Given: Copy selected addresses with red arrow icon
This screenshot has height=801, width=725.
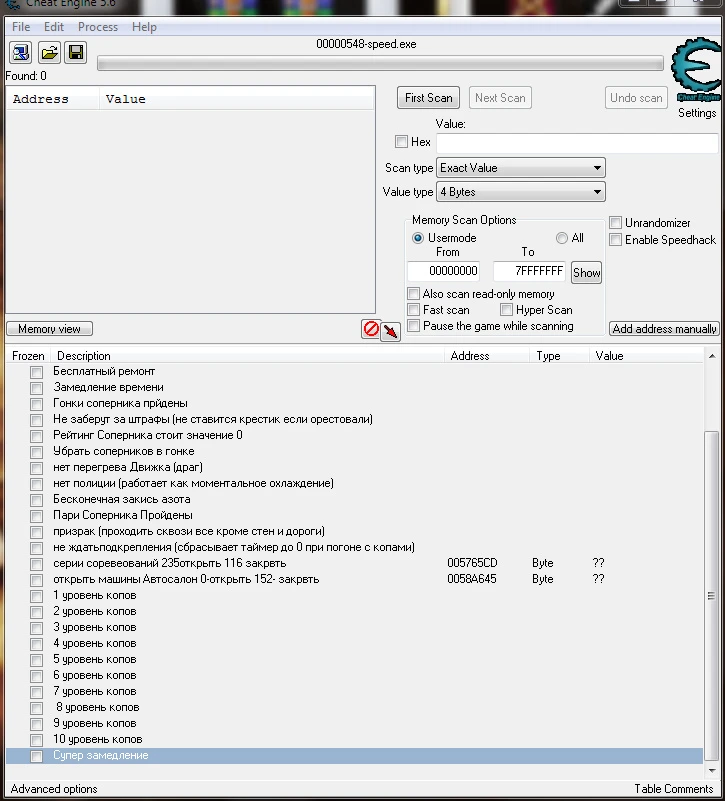Looking at the screenshot, I should (x=390, y=331).
